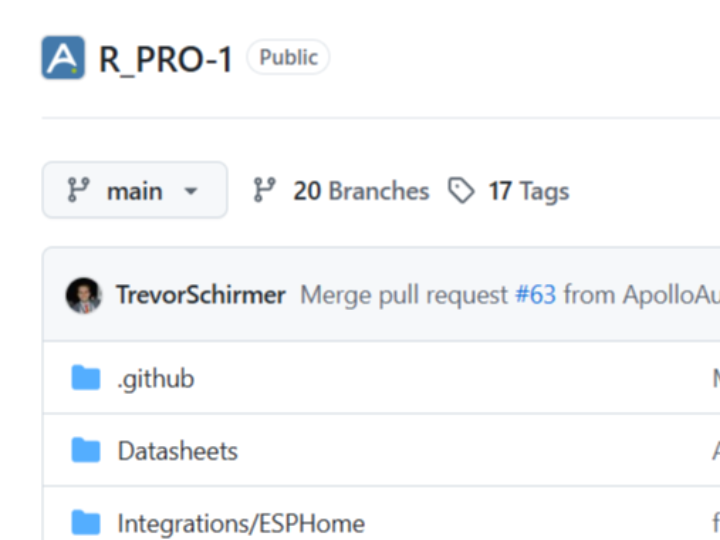Click the .github folder icon
Image resolution: width=720 pixels, height=540 pixels.
pyautogui.click(x=86, y=377)
